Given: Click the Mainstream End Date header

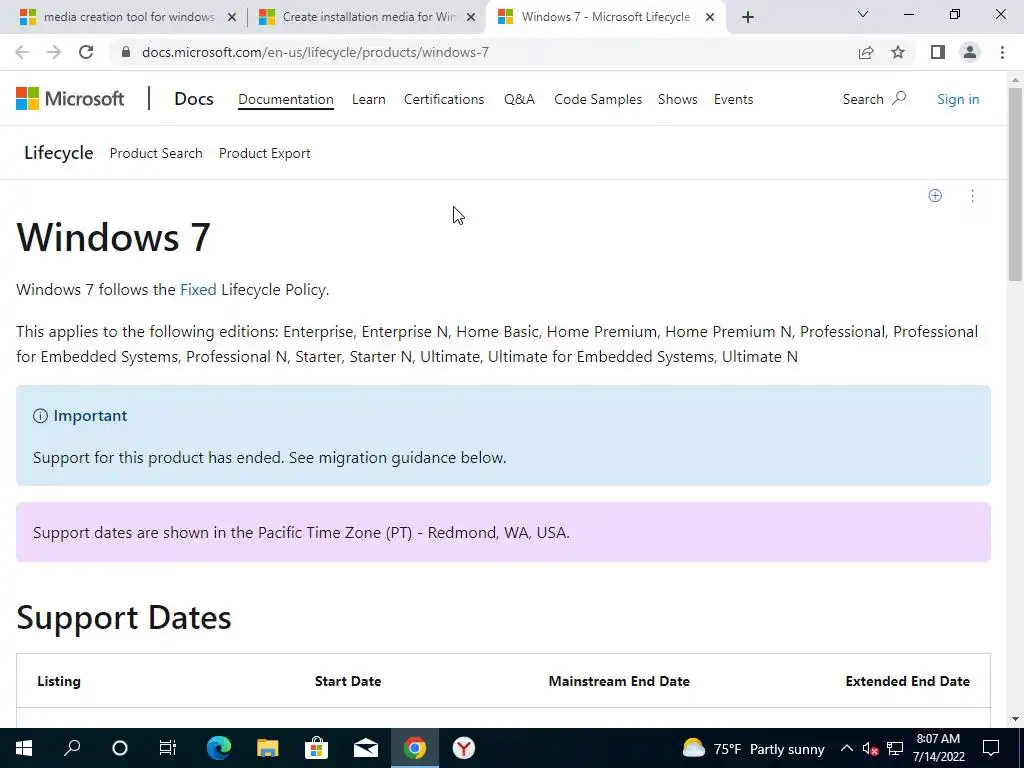Looking at the screenshot, I should click(x=619, y=681).
